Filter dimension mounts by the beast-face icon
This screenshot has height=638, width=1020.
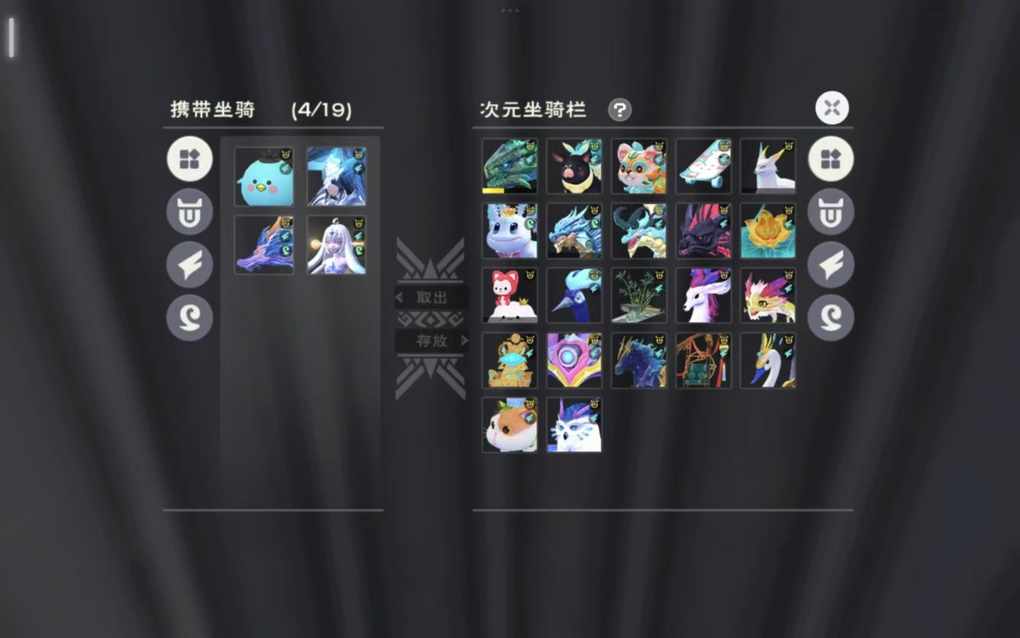pyautogui.click(x=831, y=211)
